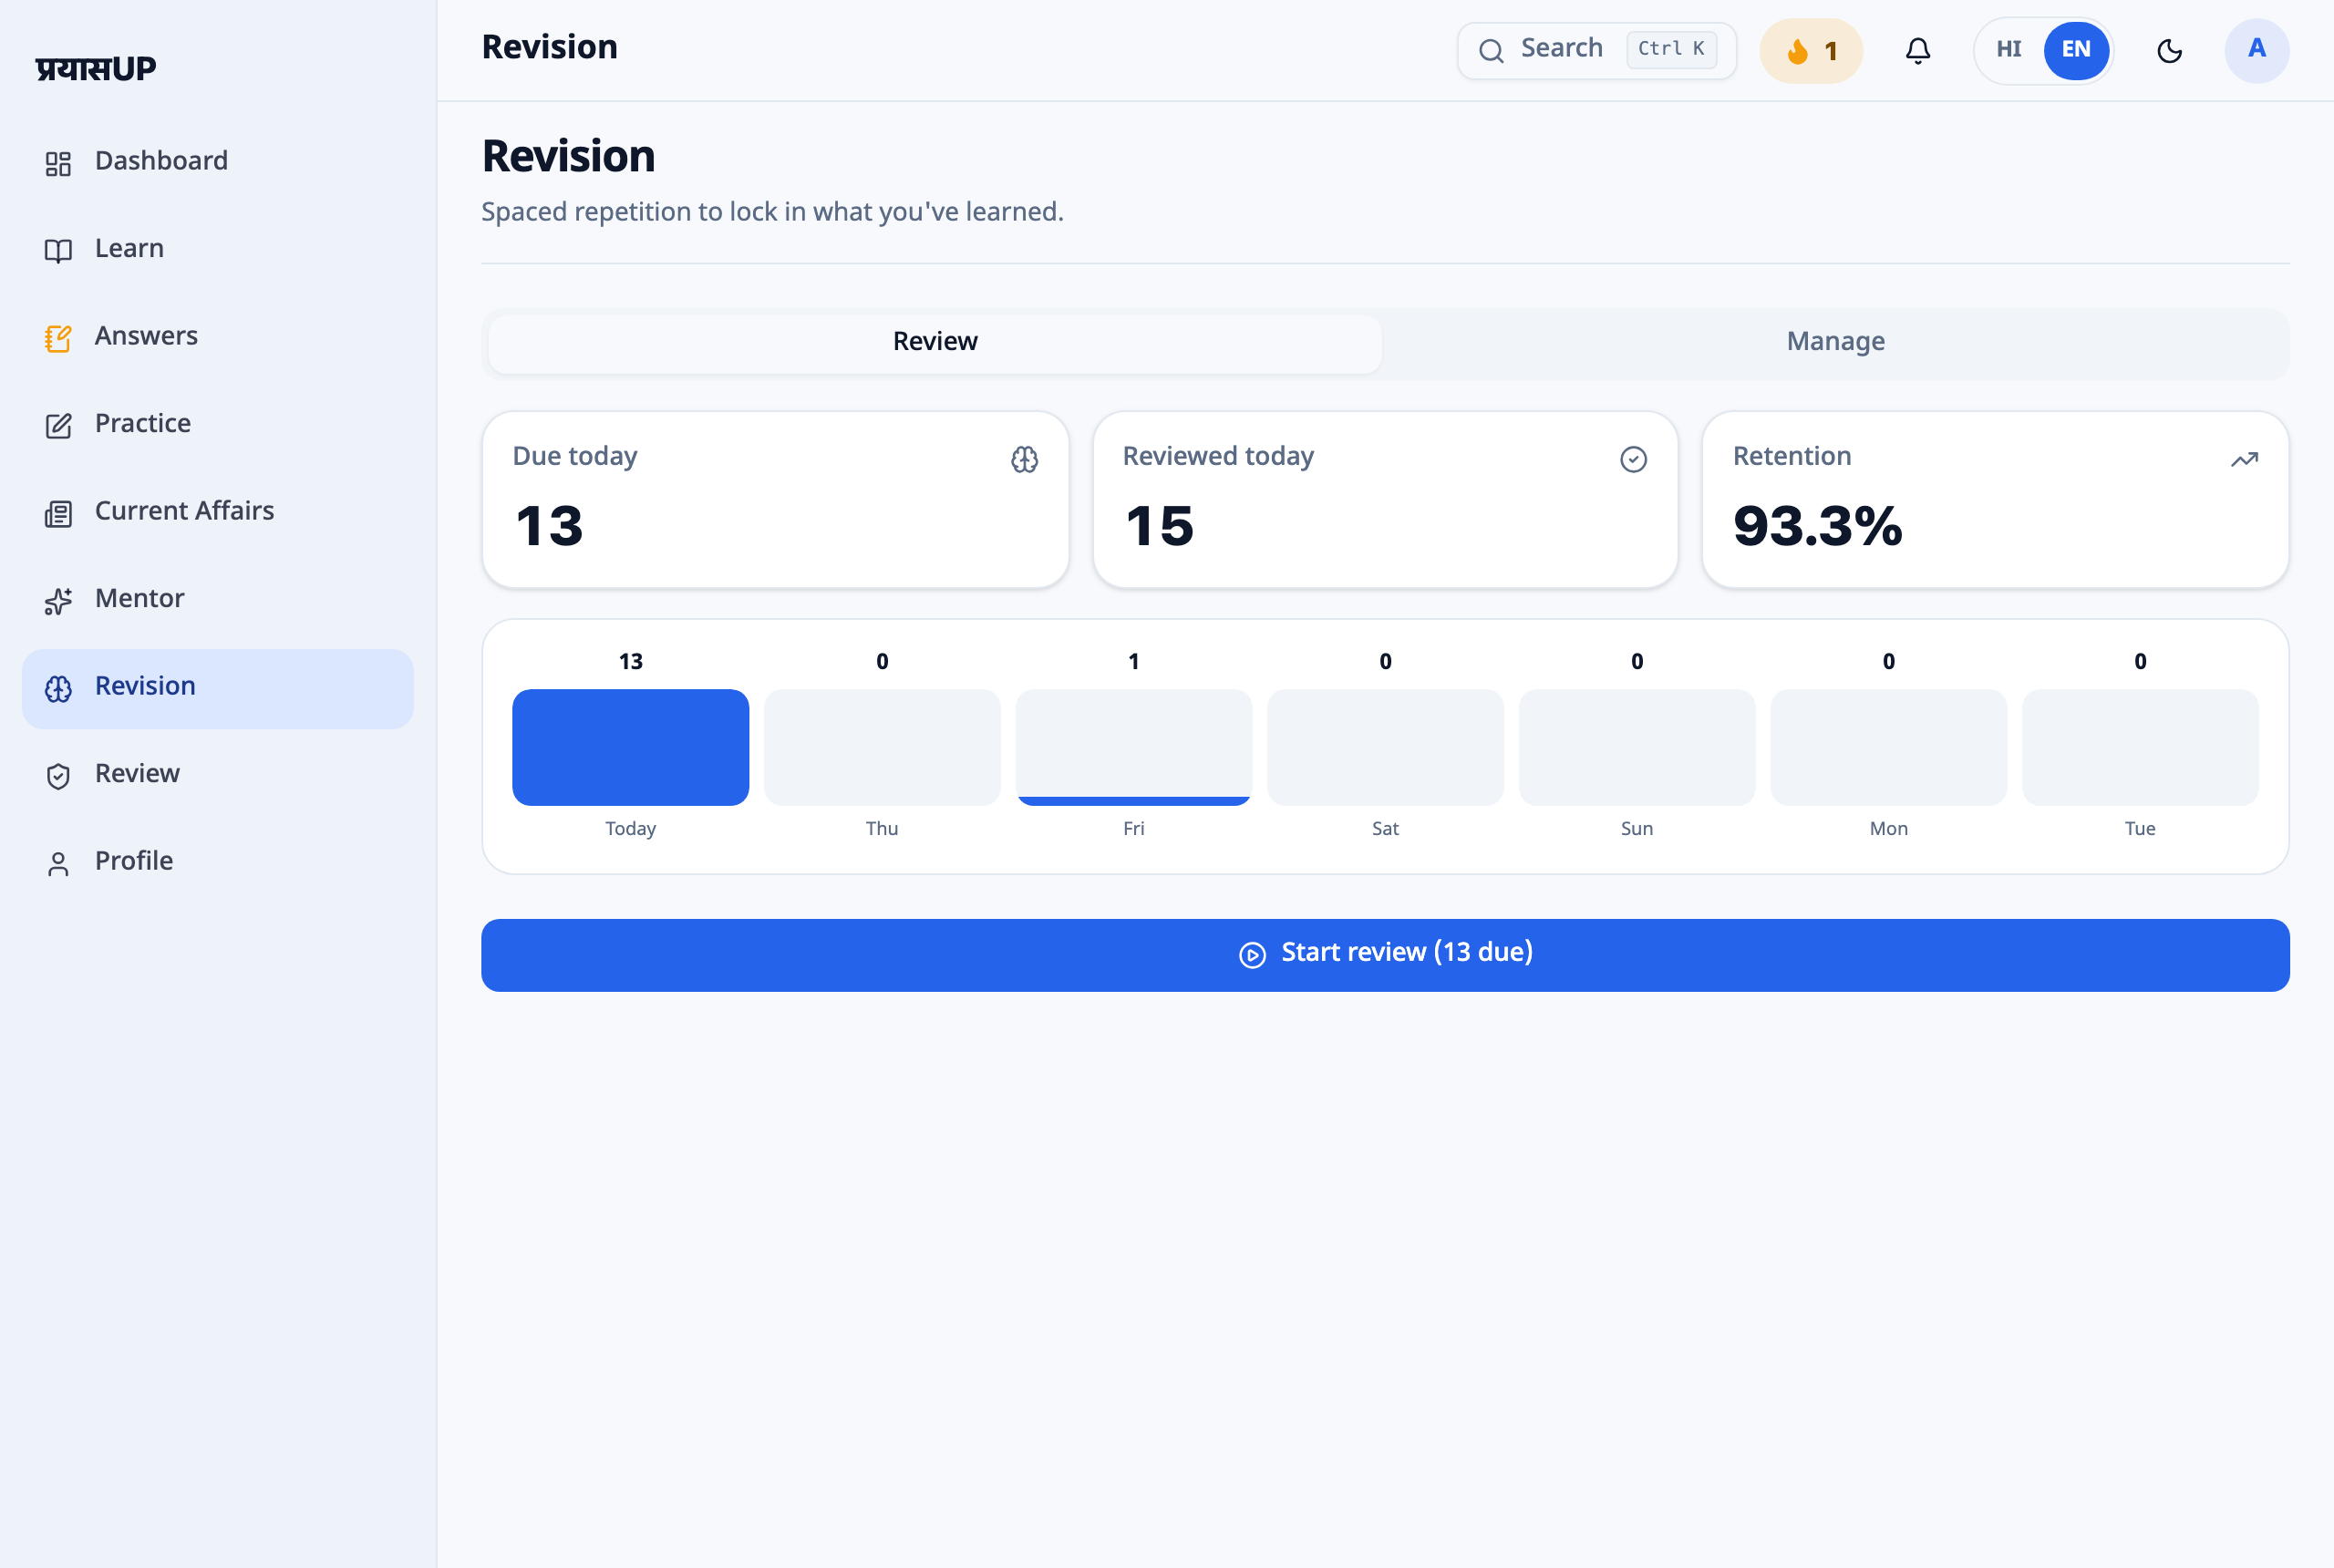Click the Current Affairs sidebar label
This screenshot has width=2334, height=1568.
coord(184,511)
